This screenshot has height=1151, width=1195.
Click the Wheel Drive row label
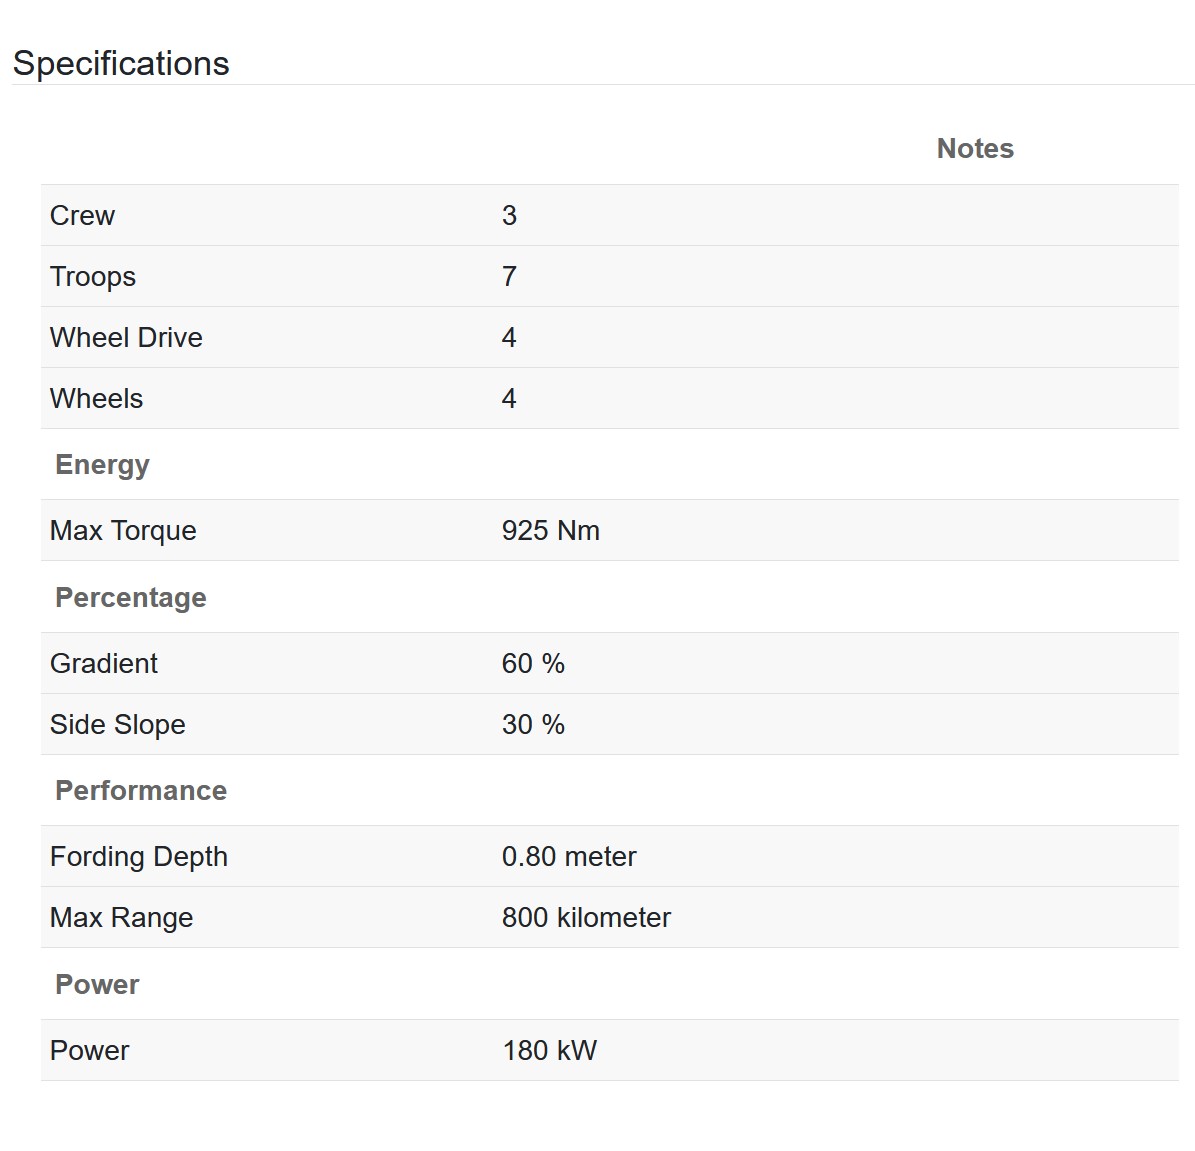click(x=127, y=338)
